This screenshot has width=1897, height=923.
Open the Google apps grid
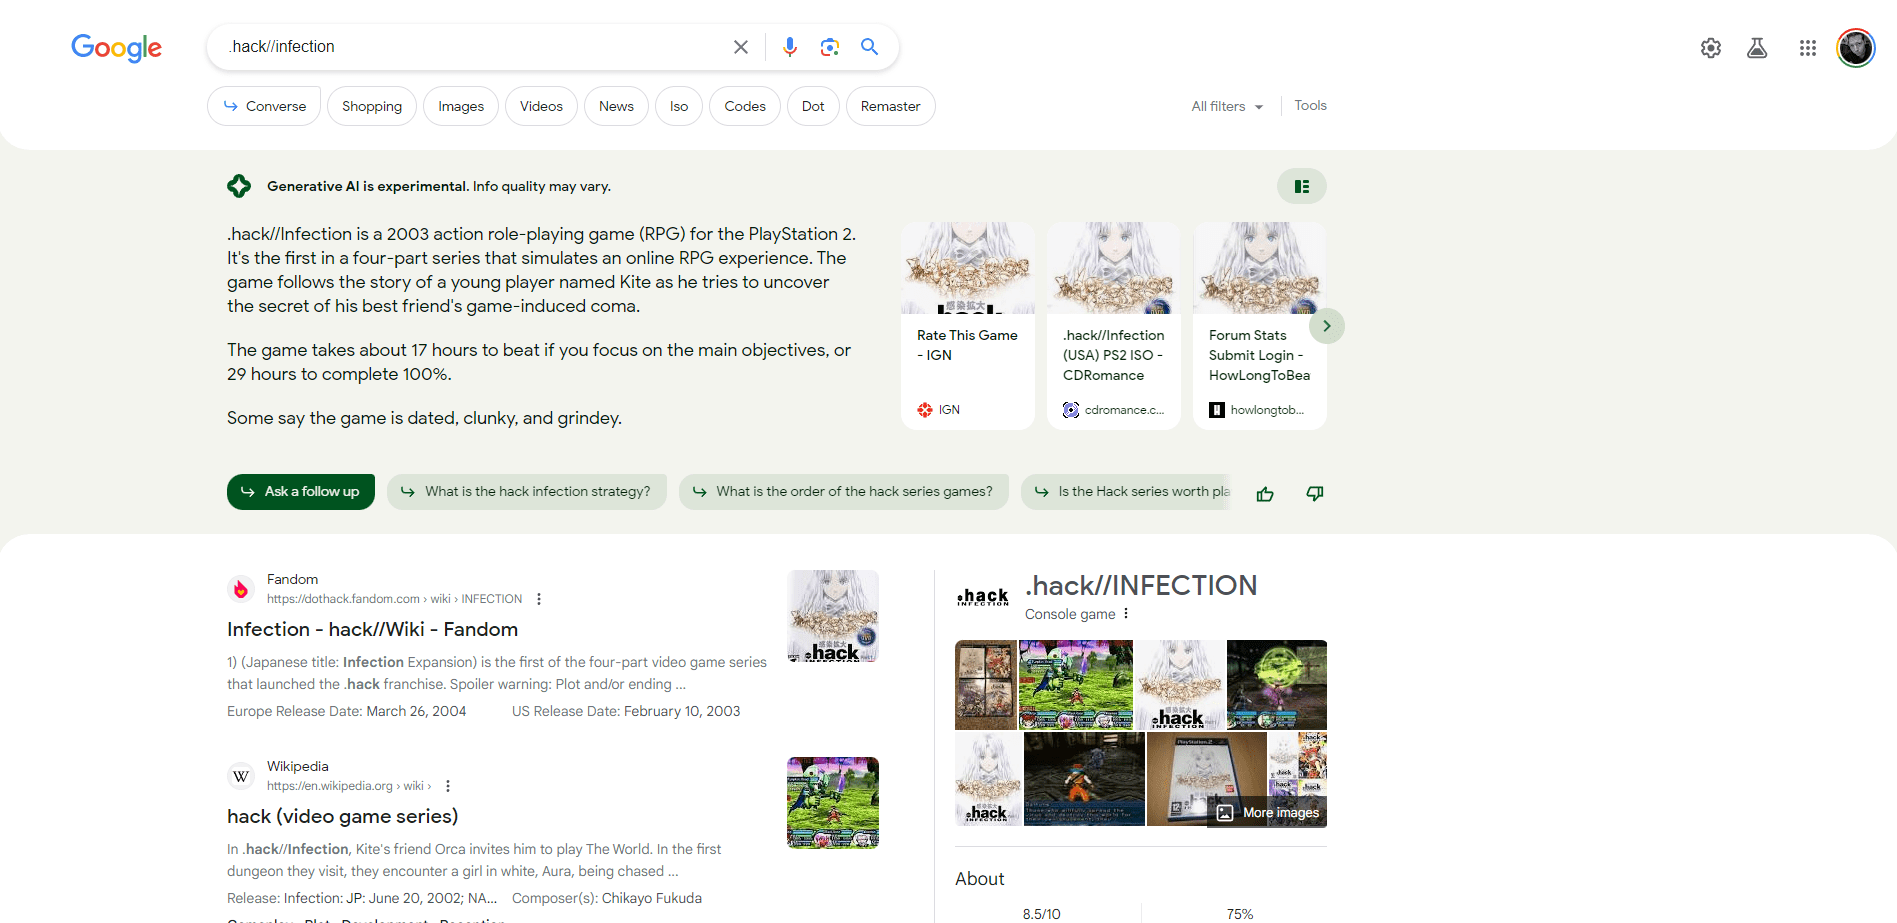[1807, 47]
